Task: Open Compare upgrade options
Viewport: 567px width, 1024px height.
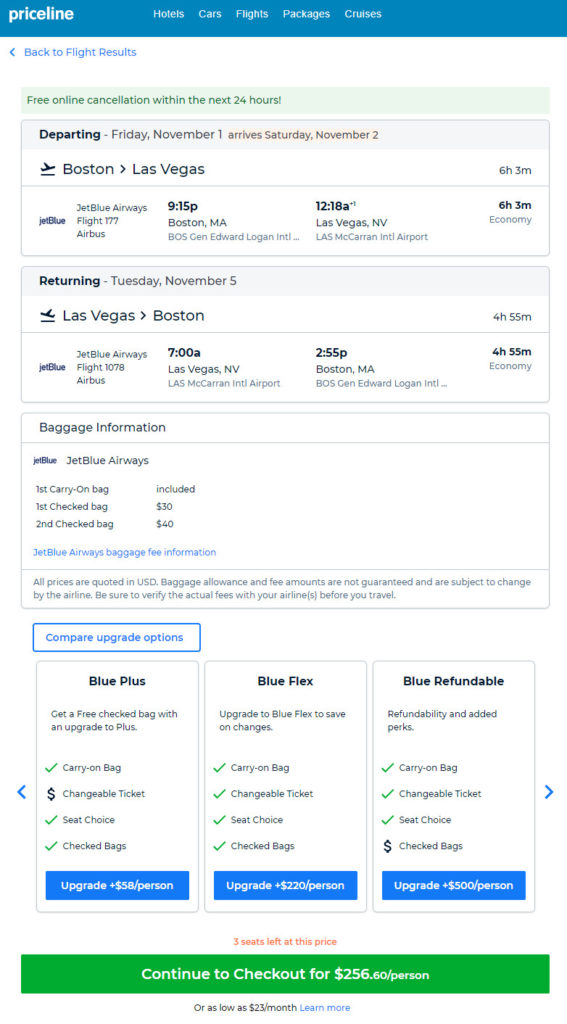Action: pyautogui.click(x=116, y=637)
